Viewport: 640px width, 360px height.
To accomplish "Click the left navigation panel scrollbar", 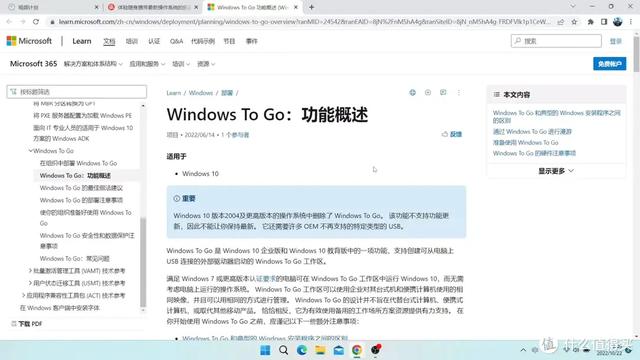I will coord(143,261).
